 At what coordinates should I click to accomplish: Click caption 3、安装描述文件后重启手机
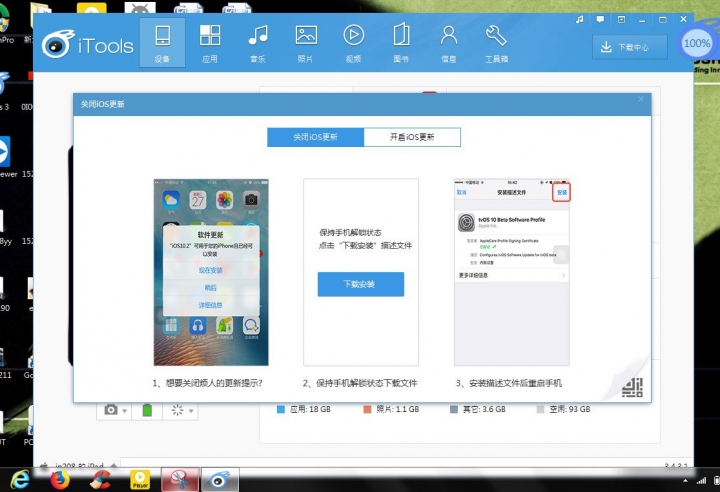509,383
